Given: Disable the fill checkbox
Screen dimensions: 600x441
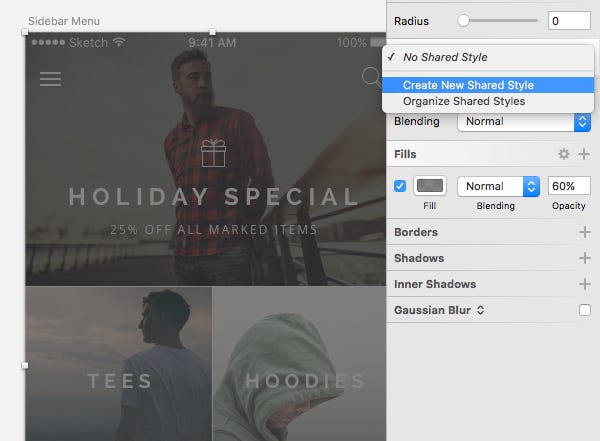Looking at the screenshot, I should tap(400, 186).
